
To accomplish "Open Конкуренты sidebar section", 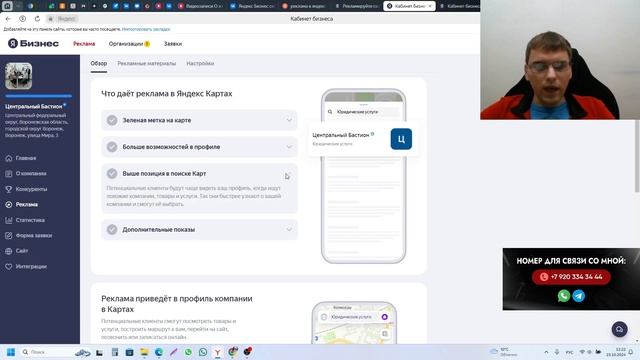I will (26, 189).
